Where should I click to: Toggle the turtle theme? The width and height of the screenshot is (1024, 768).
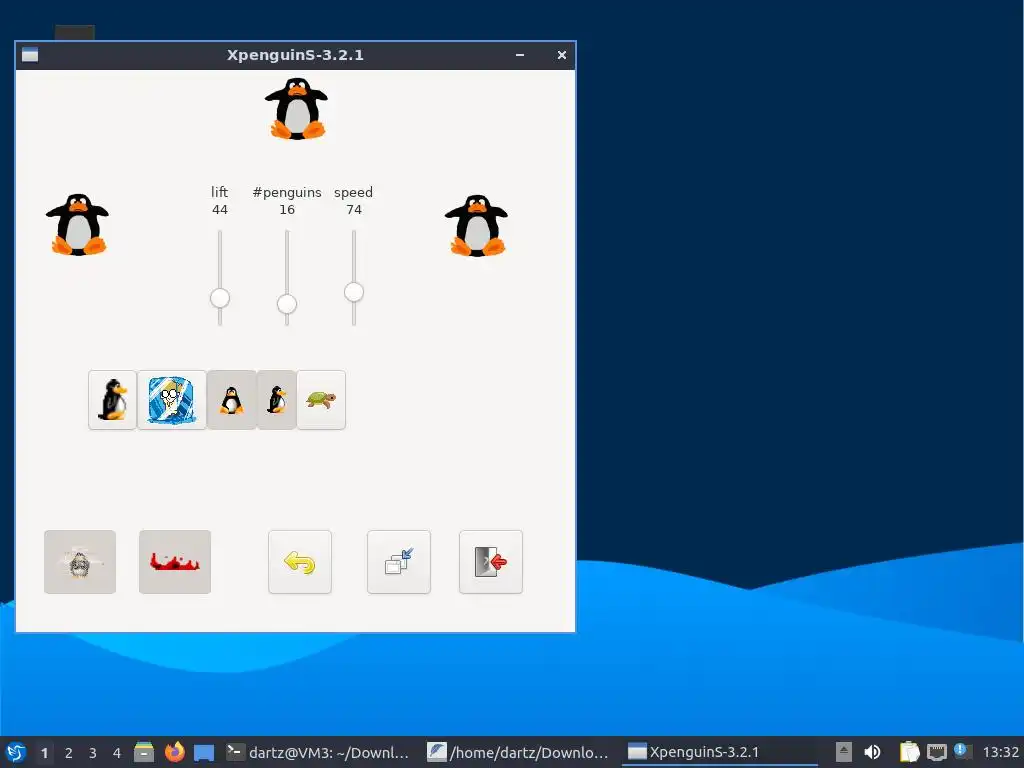coord(321,400)
